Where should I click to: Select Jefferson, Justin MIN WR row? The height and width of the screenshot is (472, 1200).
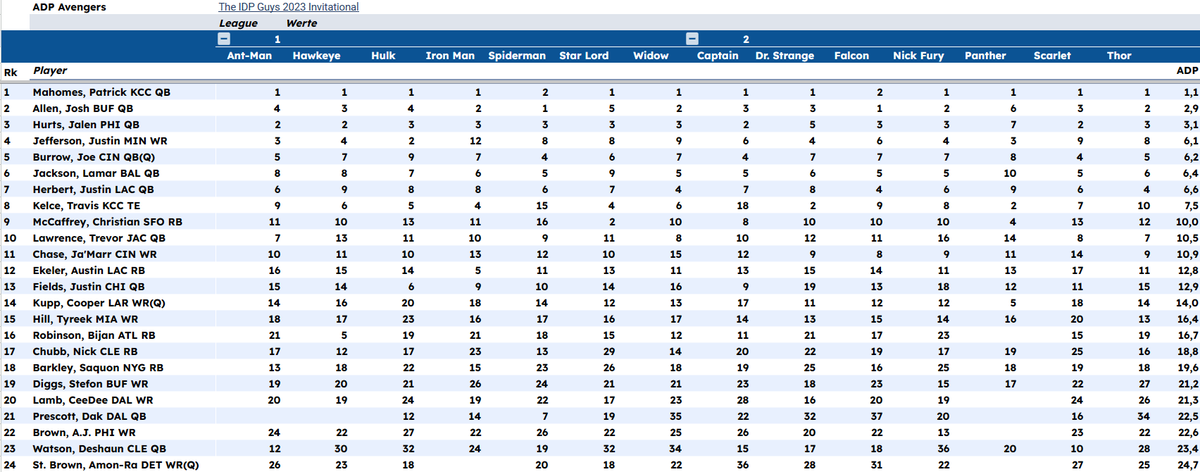point(600,141)
